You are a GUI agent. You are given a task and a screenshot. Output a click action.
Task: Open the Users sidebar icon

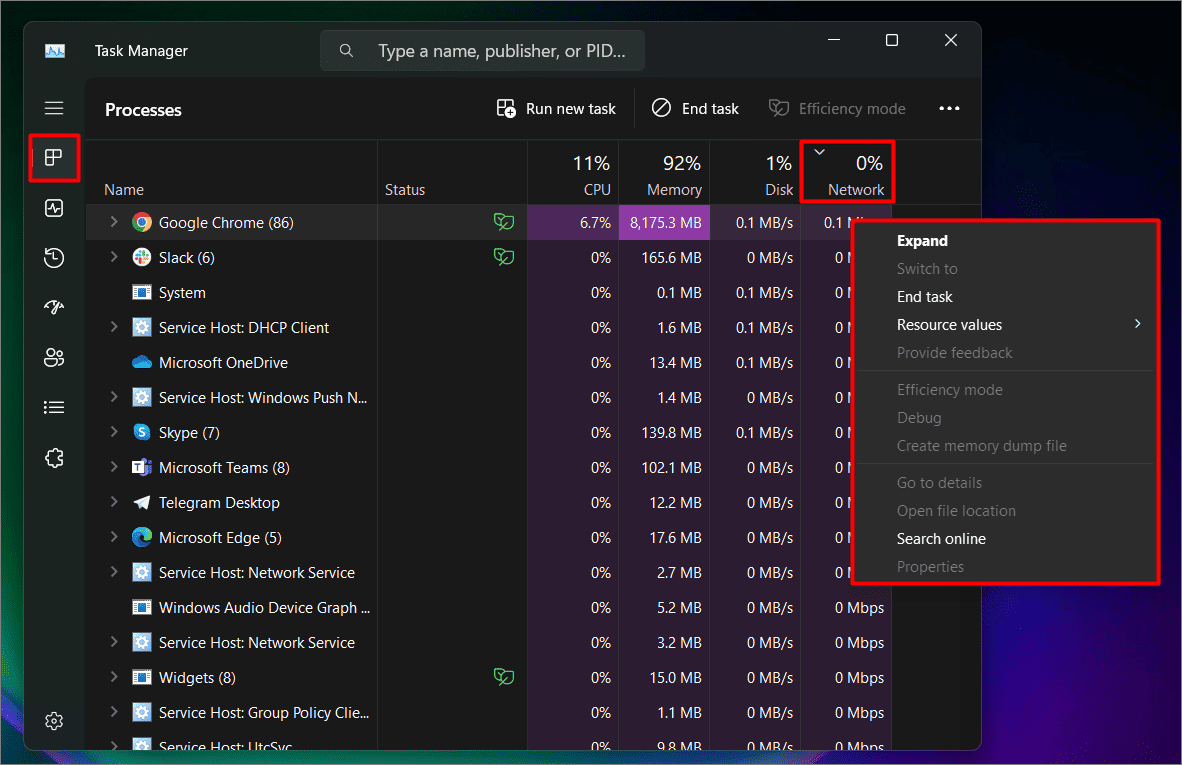tap(54, 358)
